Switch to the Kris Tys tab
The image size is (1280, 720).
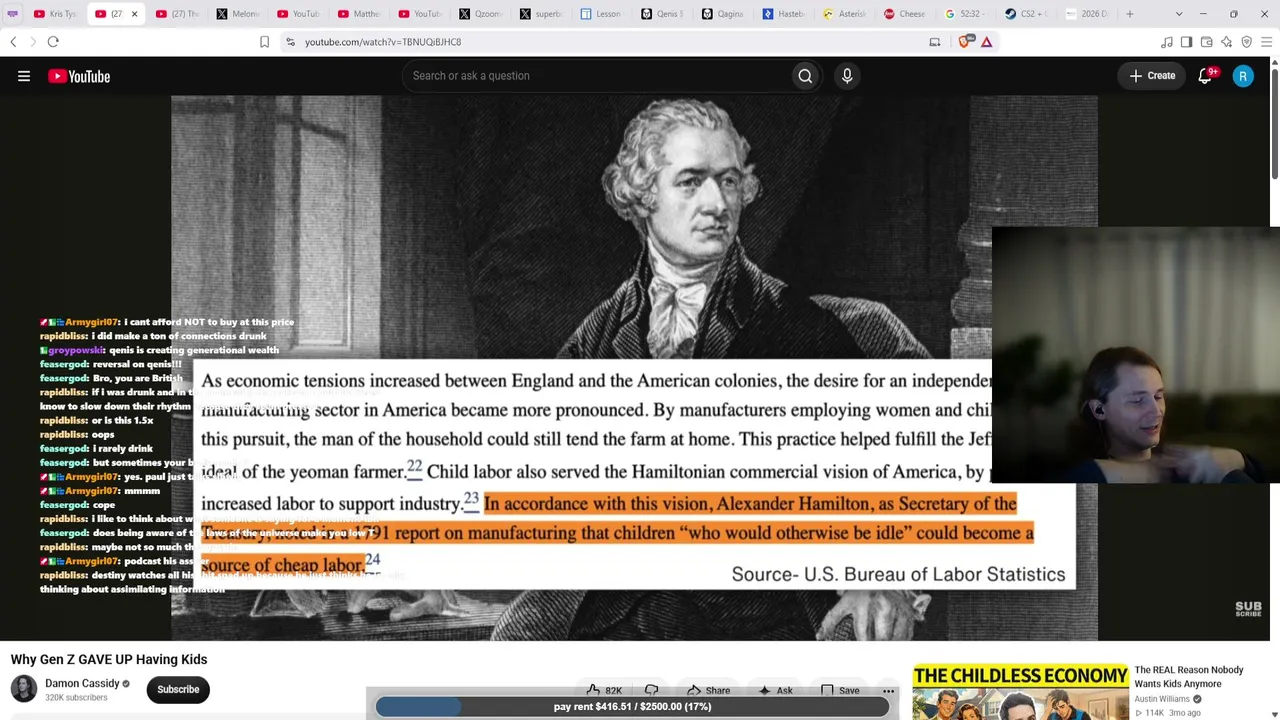point(56,14)
